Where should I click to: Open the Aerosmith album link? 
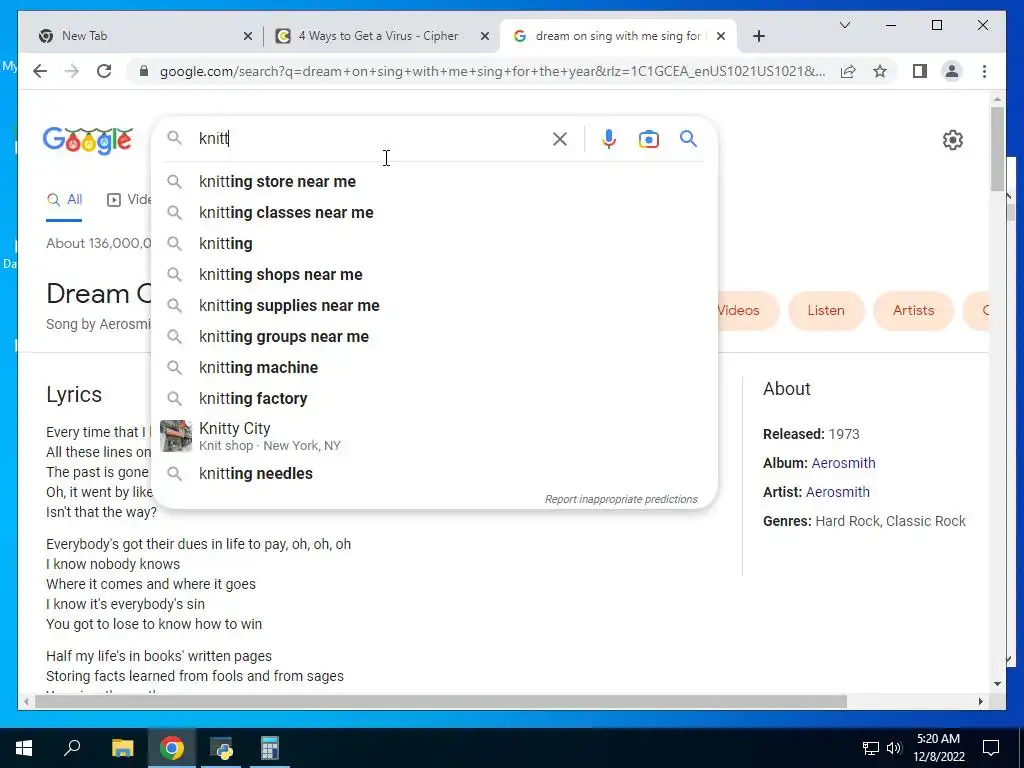(843, 463)
